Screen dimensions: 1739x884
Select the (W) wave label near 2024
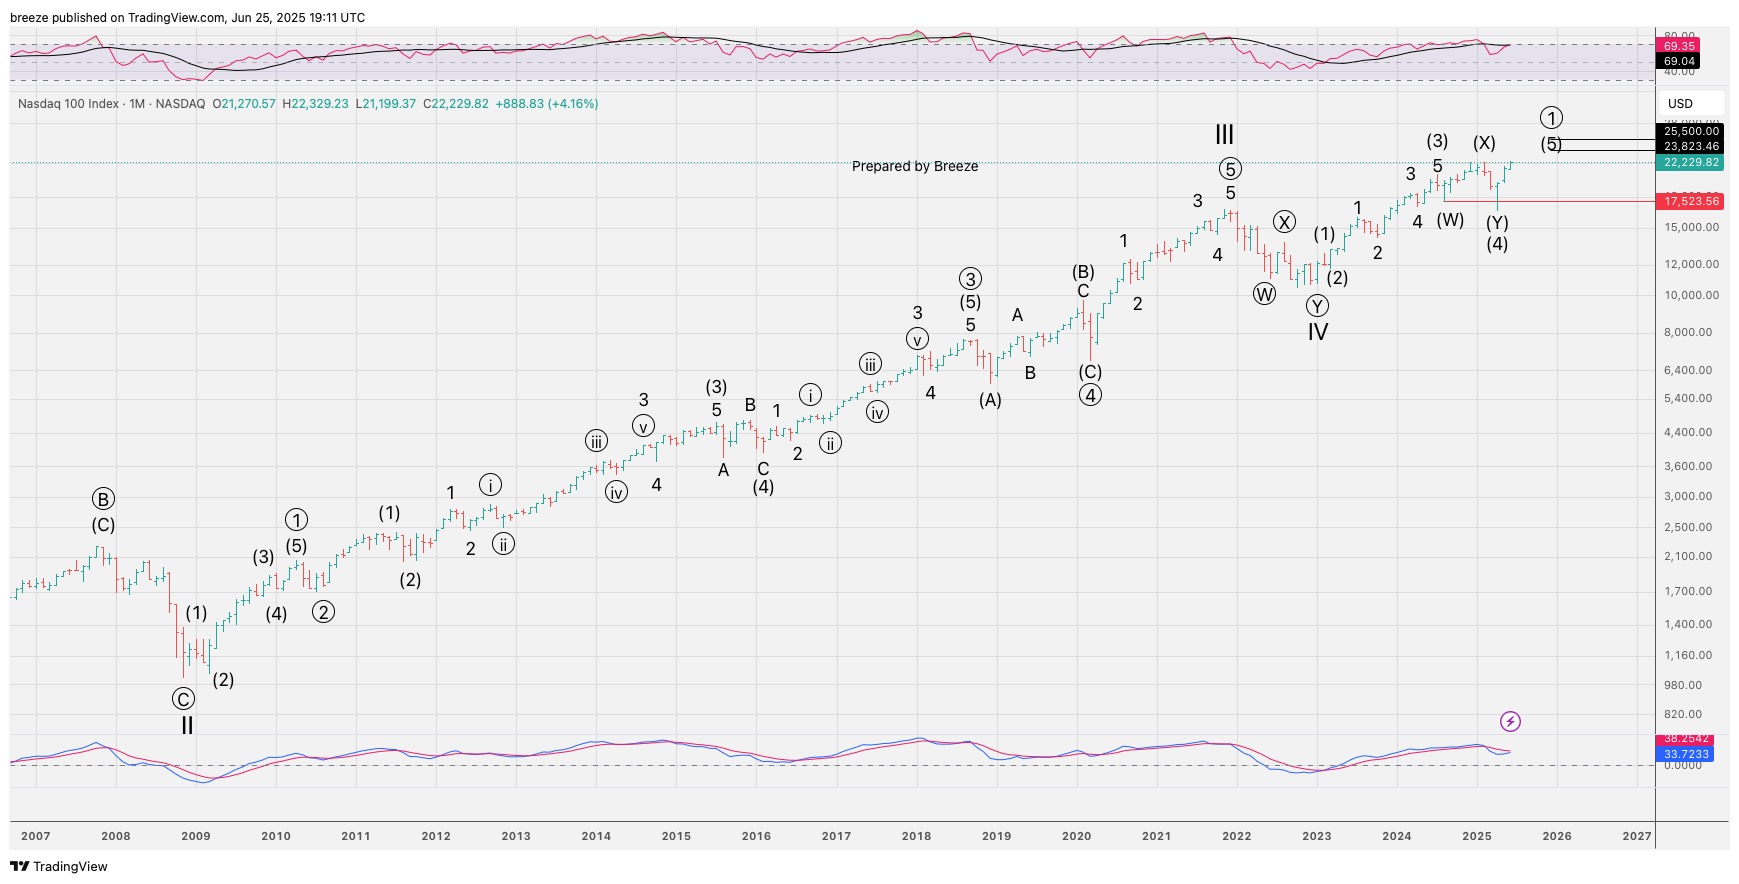coord(1450,220)
